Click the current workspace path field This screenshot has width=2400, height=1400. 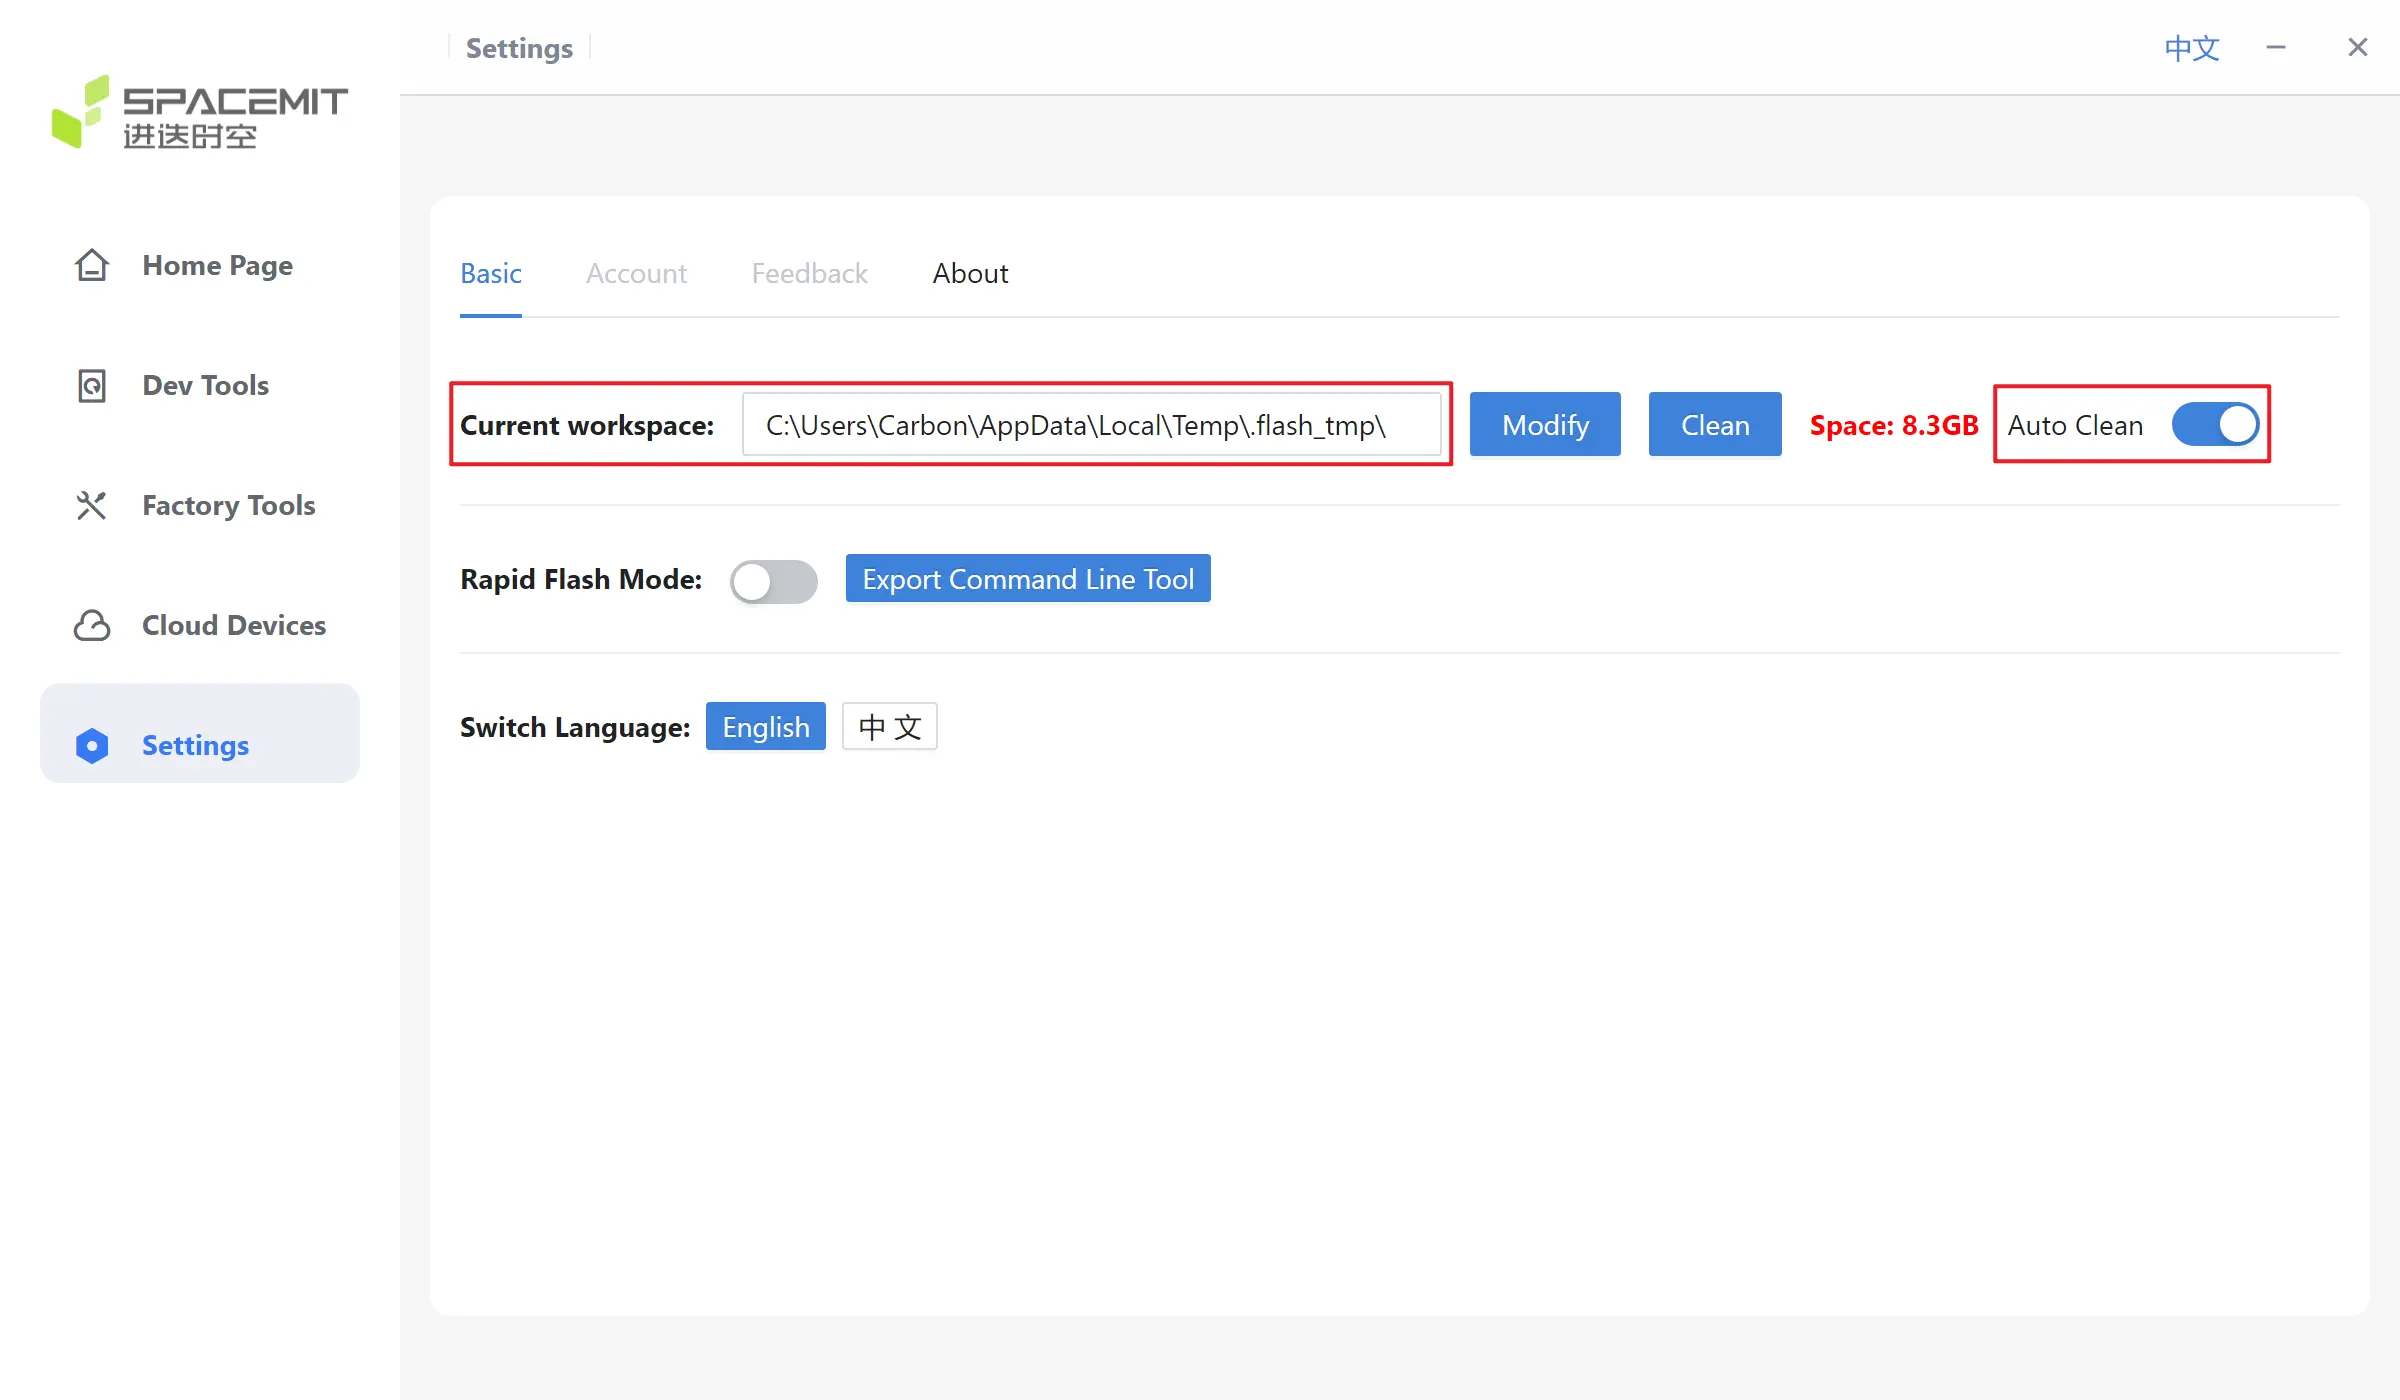click(x=1091, y=424)
